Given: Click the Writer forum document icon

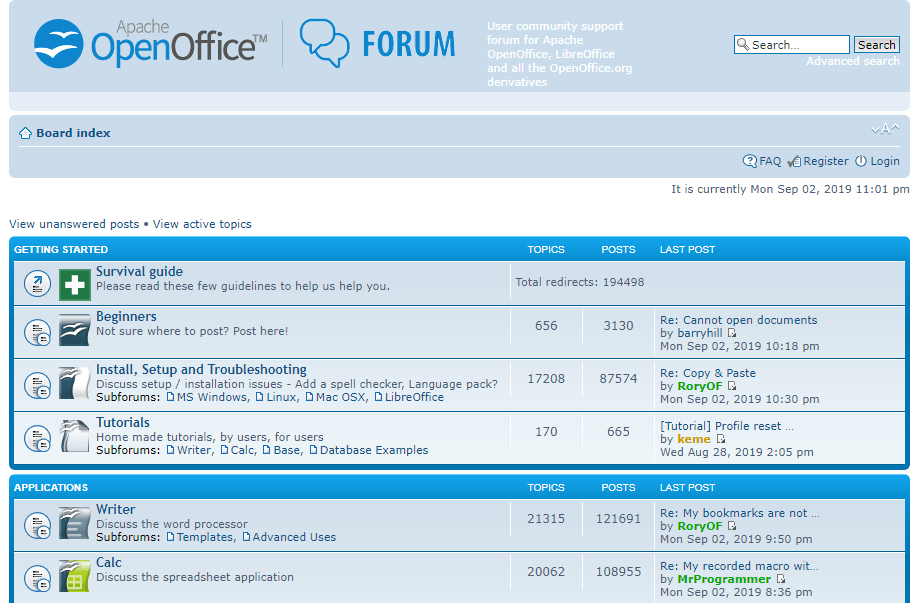Looking at the screenshot, I should [74, 522].
